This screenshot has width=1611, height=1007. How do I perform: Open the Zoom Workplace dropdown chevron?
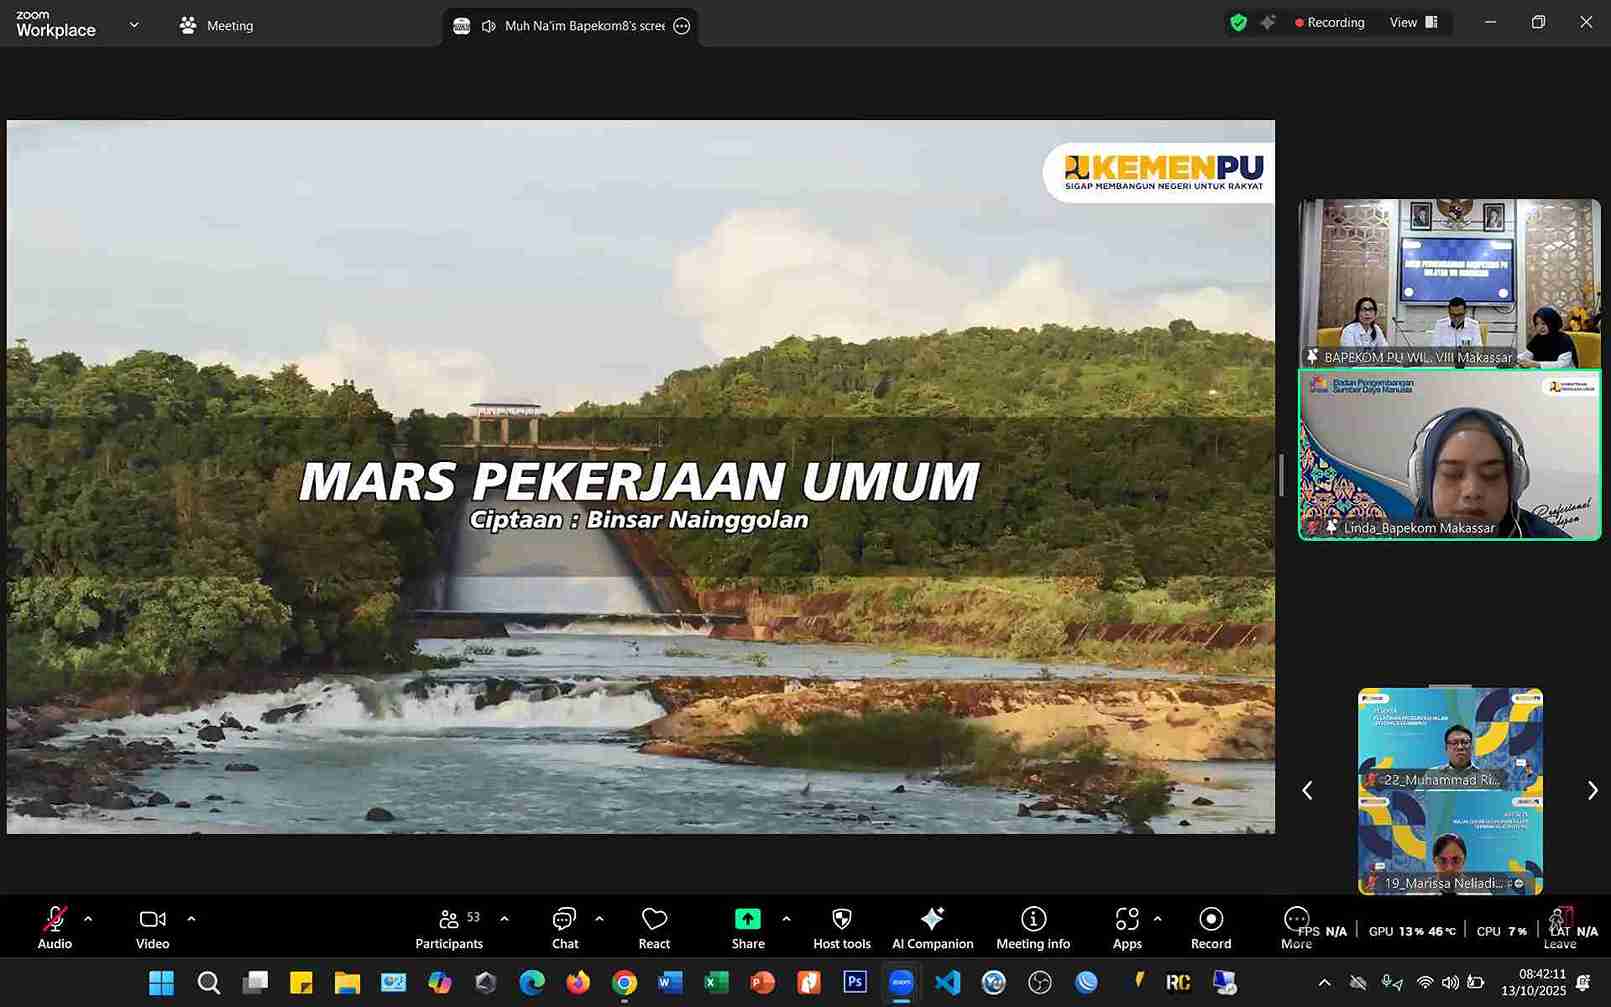click(134, 25)
